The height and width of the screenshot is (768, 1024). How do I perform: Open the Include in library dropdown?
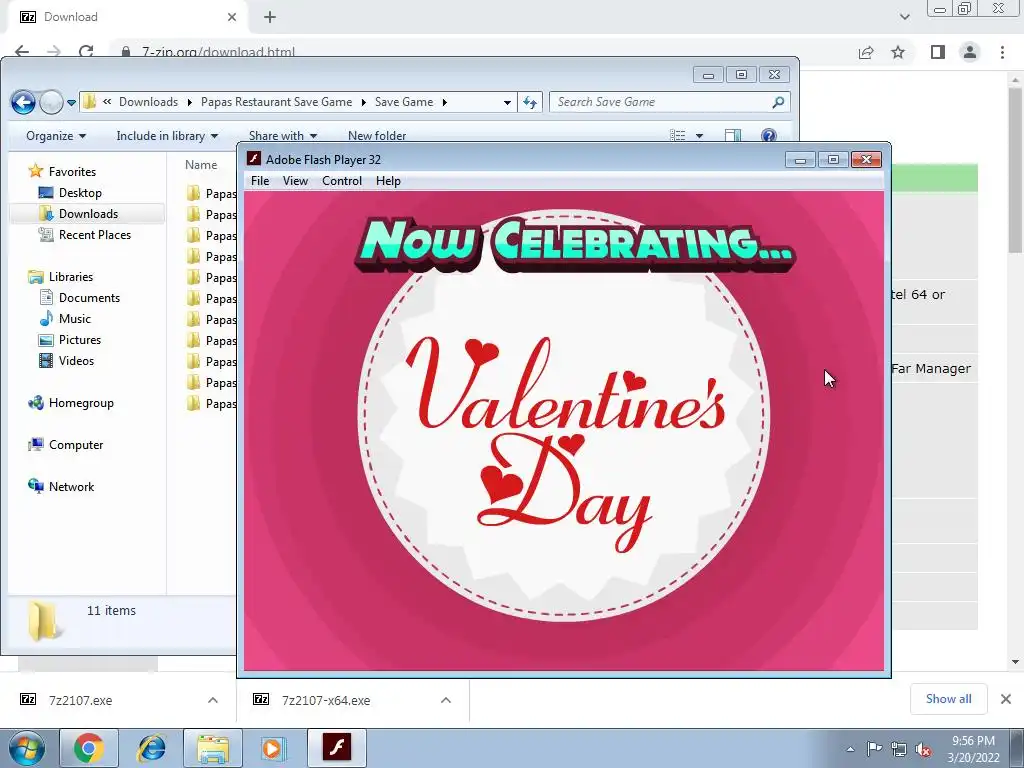point(167,136)
